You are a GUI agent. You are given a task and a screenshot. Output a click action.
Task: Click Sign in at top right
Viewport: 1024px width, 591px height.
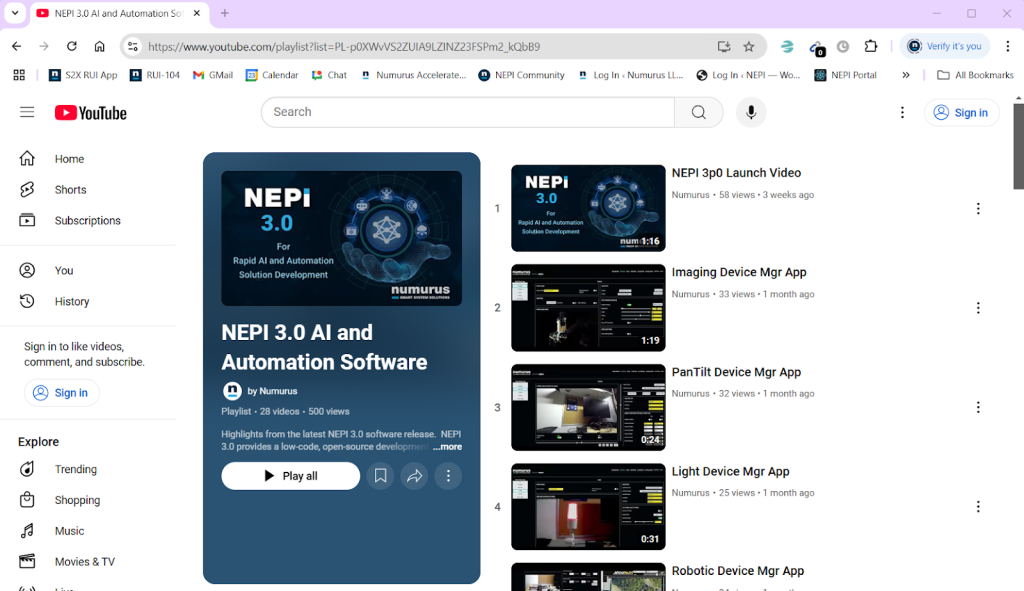(x=961, y=112)
